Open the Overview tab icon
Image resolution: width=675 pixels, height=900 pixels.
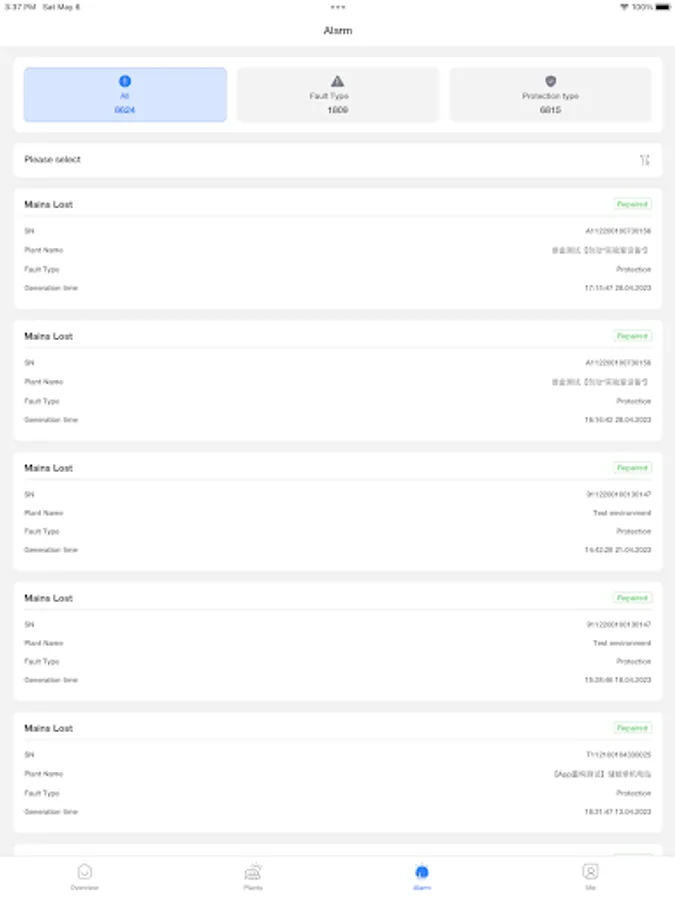(x=85, y=872)
